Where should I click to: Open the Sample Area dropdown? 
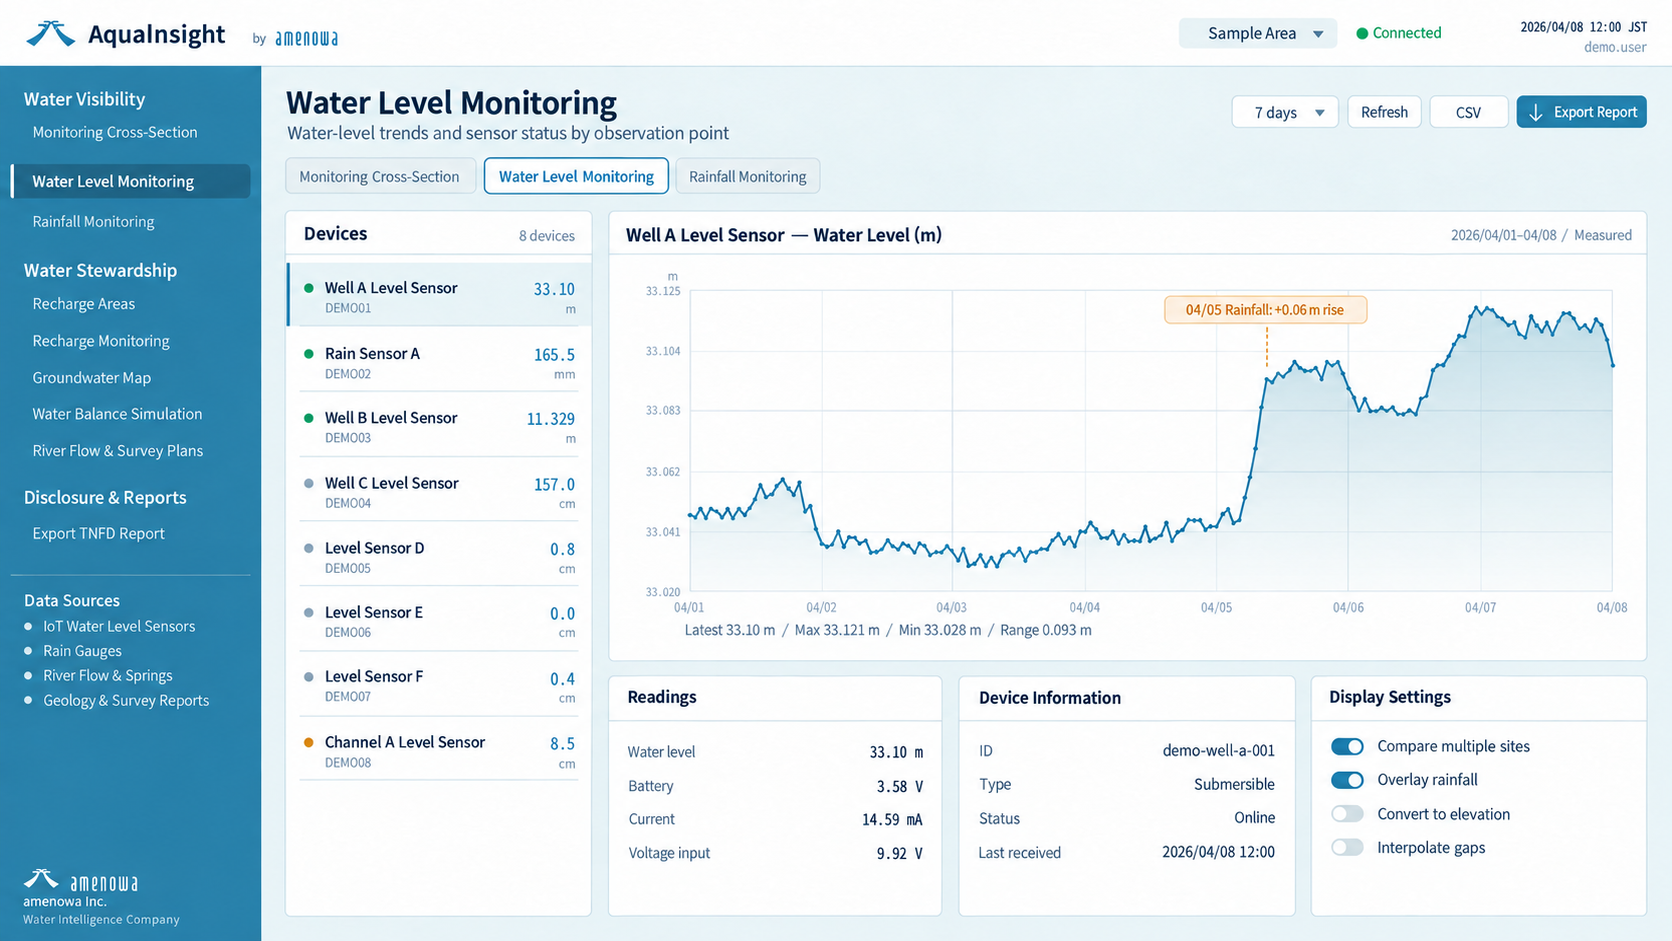[x=1257, y=33]
